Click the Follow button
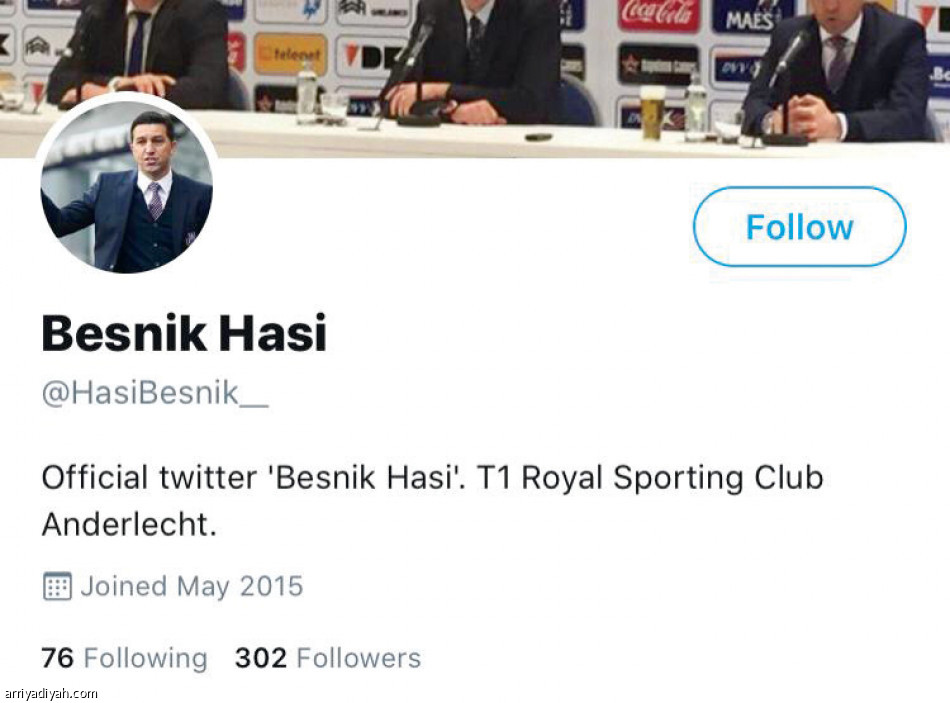Screen dimensions: 950x703 (x=799, y=227)
